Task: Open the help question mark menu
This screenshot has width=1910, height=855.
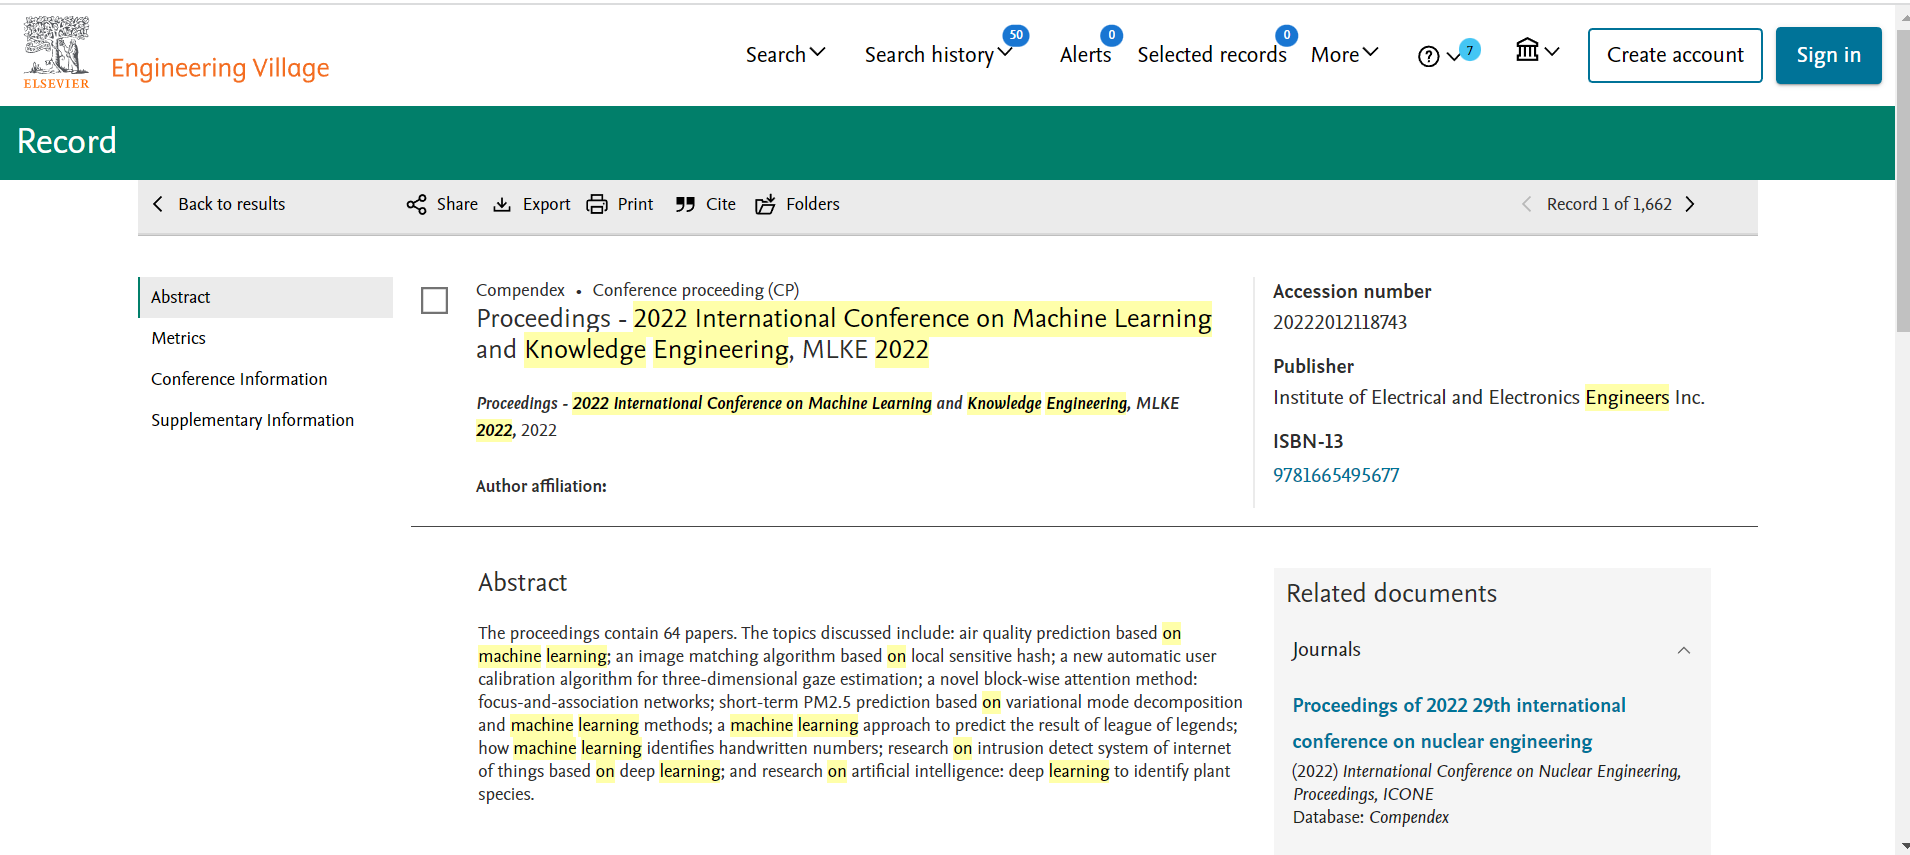Action: [x=1438, y=56]
